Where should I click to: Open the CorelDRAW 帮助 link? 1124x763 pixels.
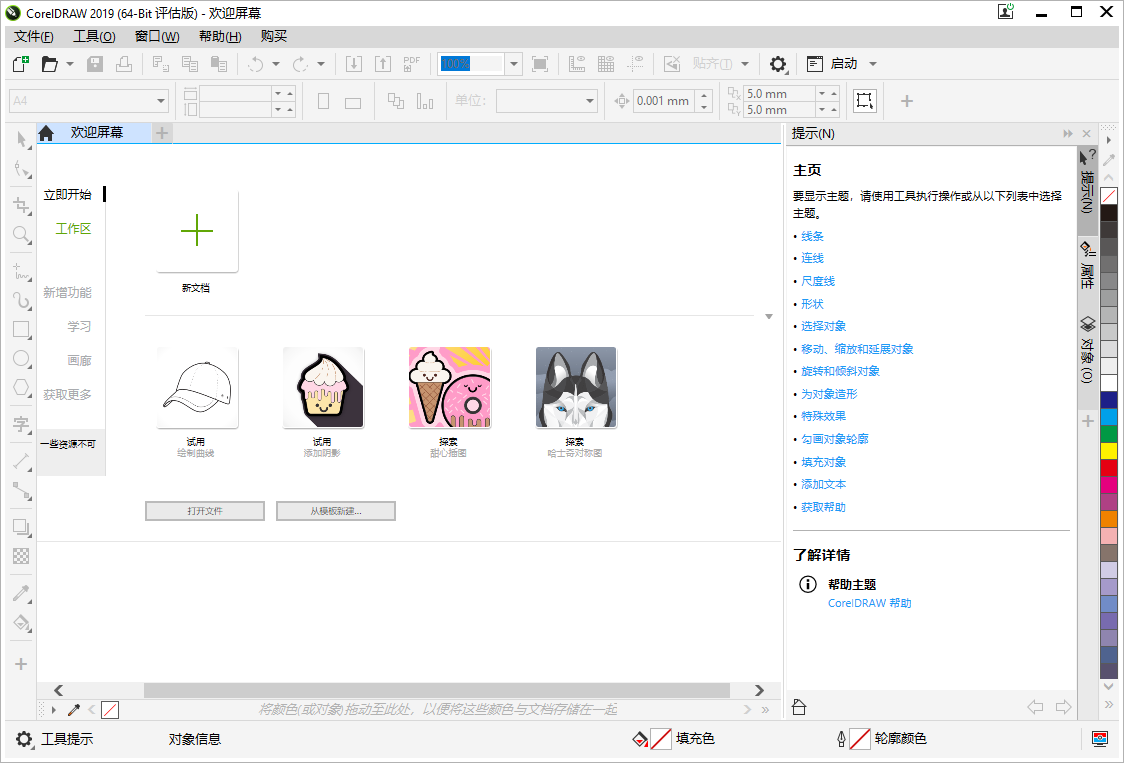point(870,603)
